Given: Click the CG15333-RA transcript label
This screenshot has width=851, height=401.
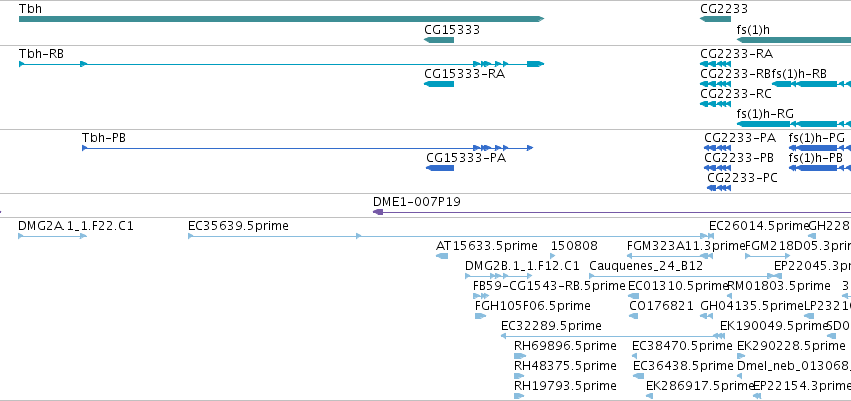Looking at the screenshot, I should [465, 74].
